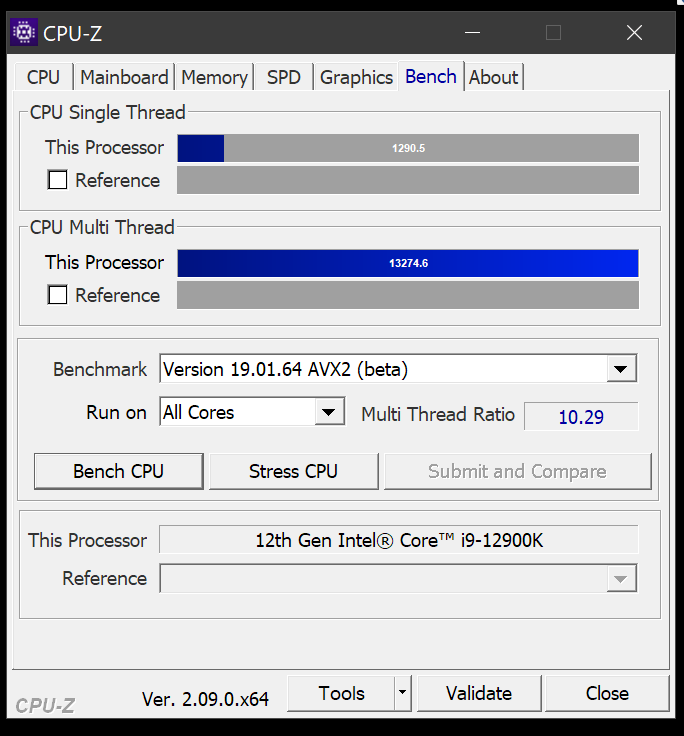This screenshot has width=684, height=736.
Task: Open the Graphics tab
Action: 356,77
